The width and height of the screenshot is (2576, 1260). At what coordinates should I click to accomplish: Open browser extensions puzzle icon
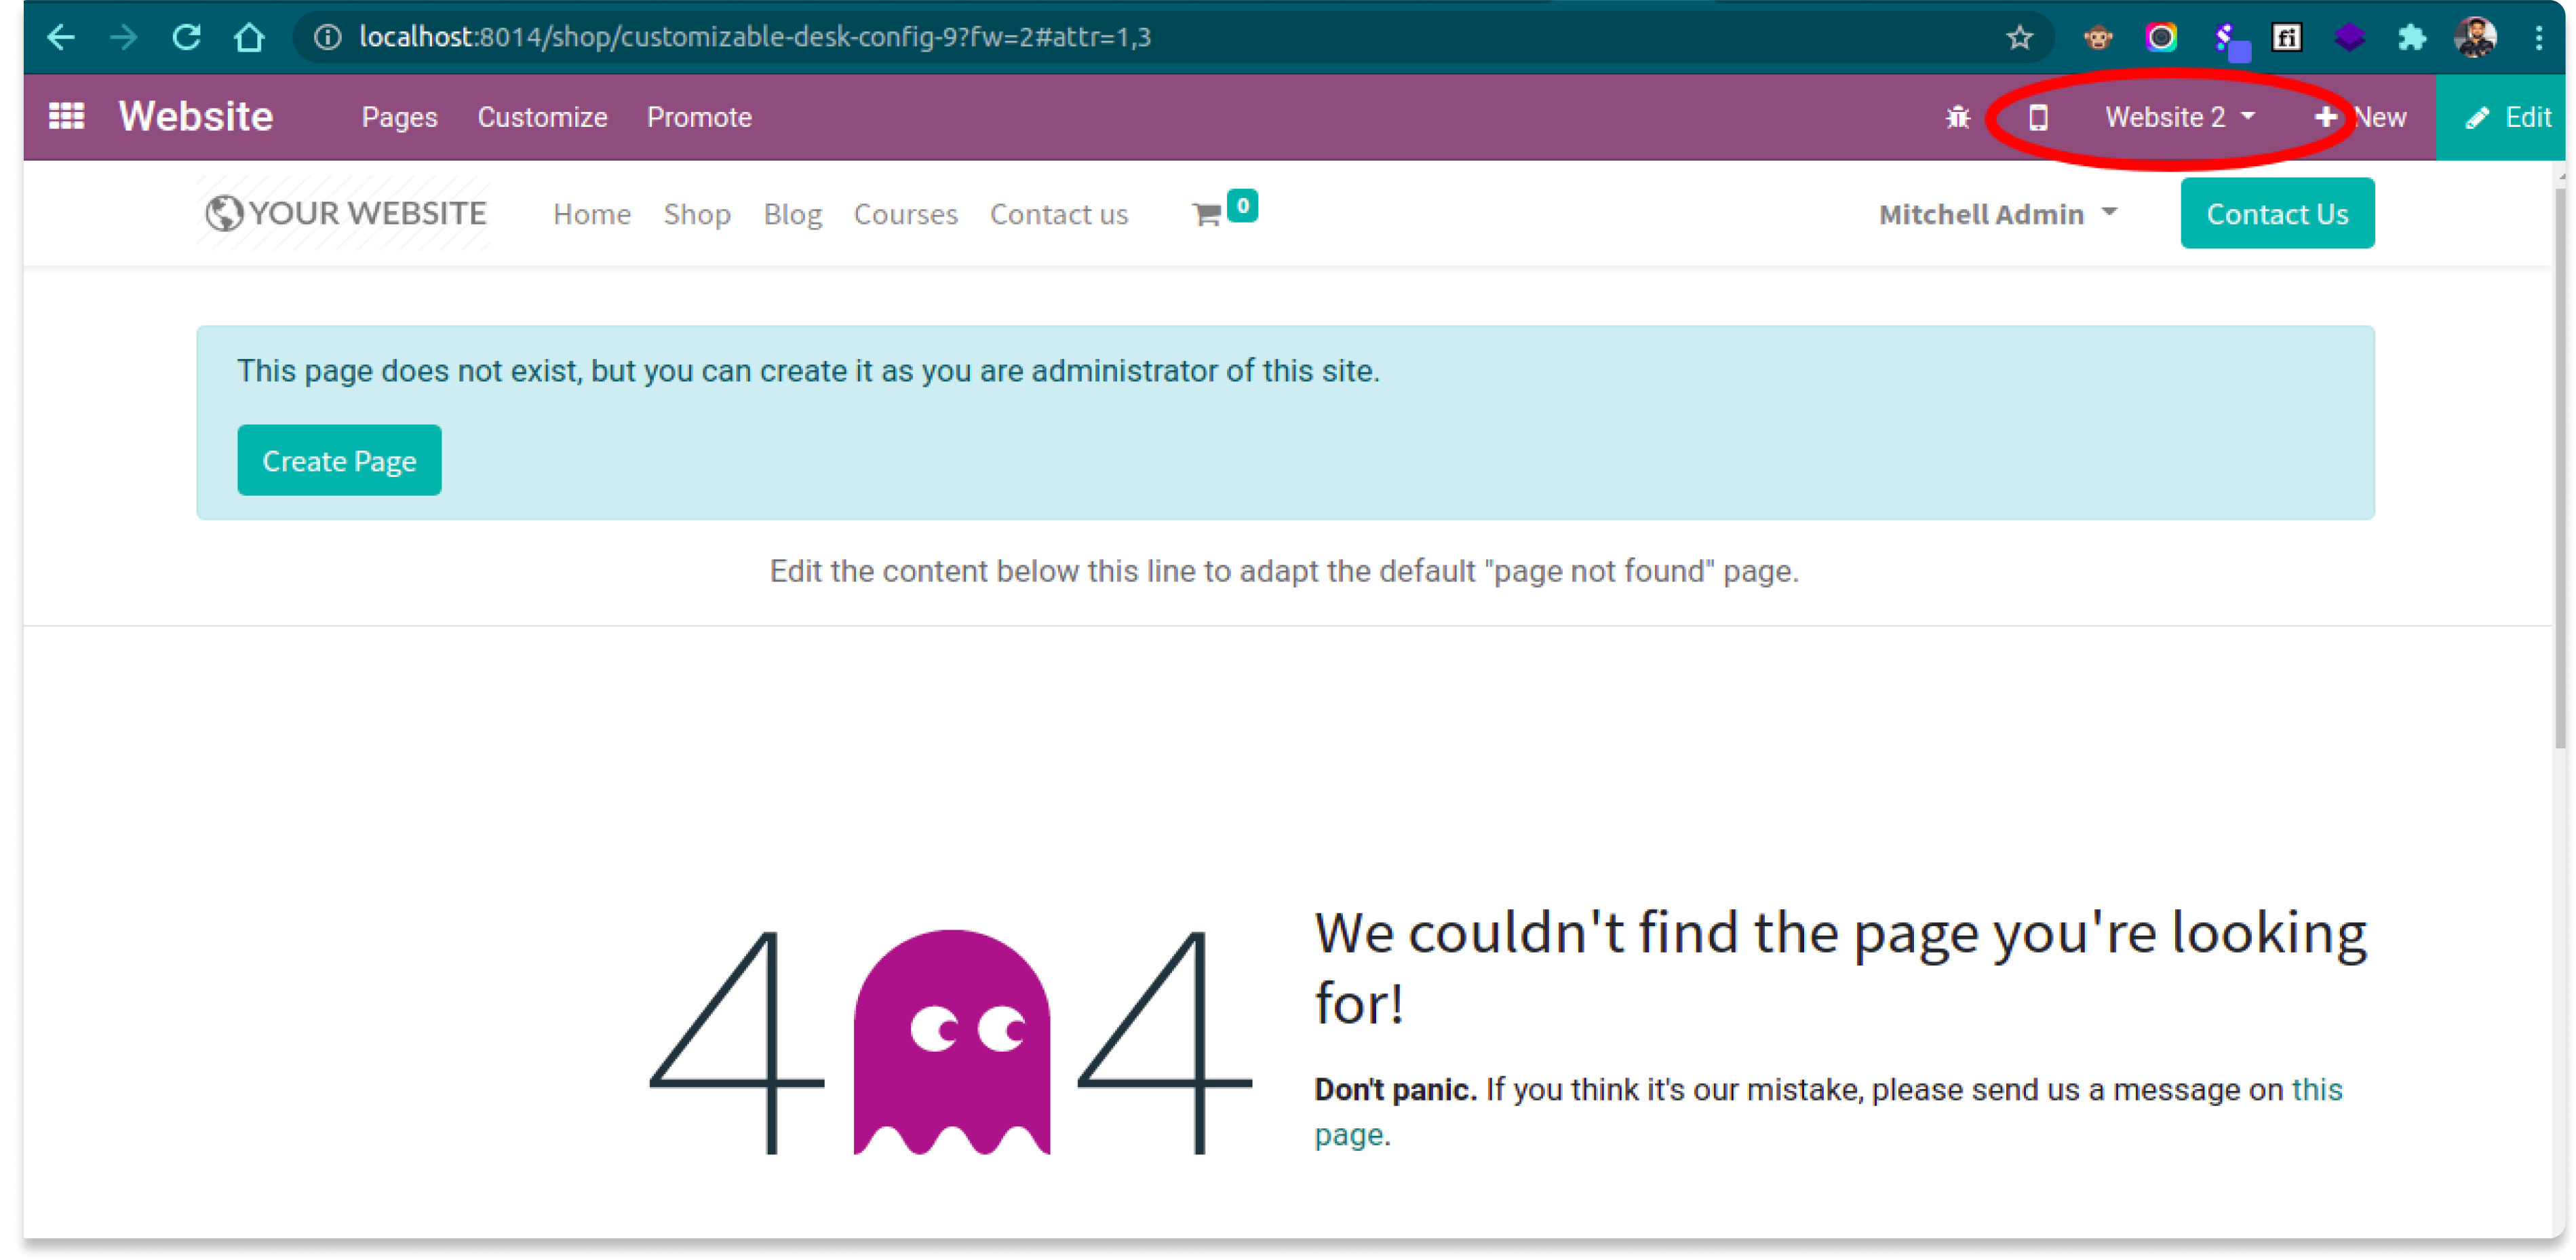[2411, 38]
